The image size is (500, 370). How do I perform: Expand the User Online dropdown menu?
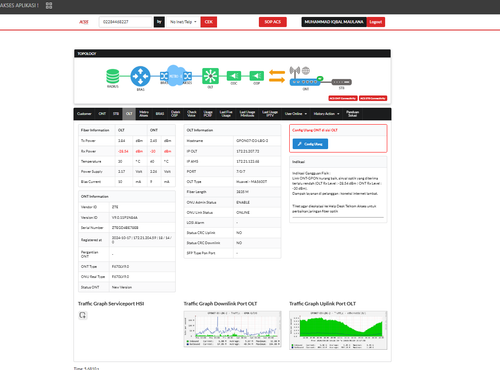click(x=296, y=114)
